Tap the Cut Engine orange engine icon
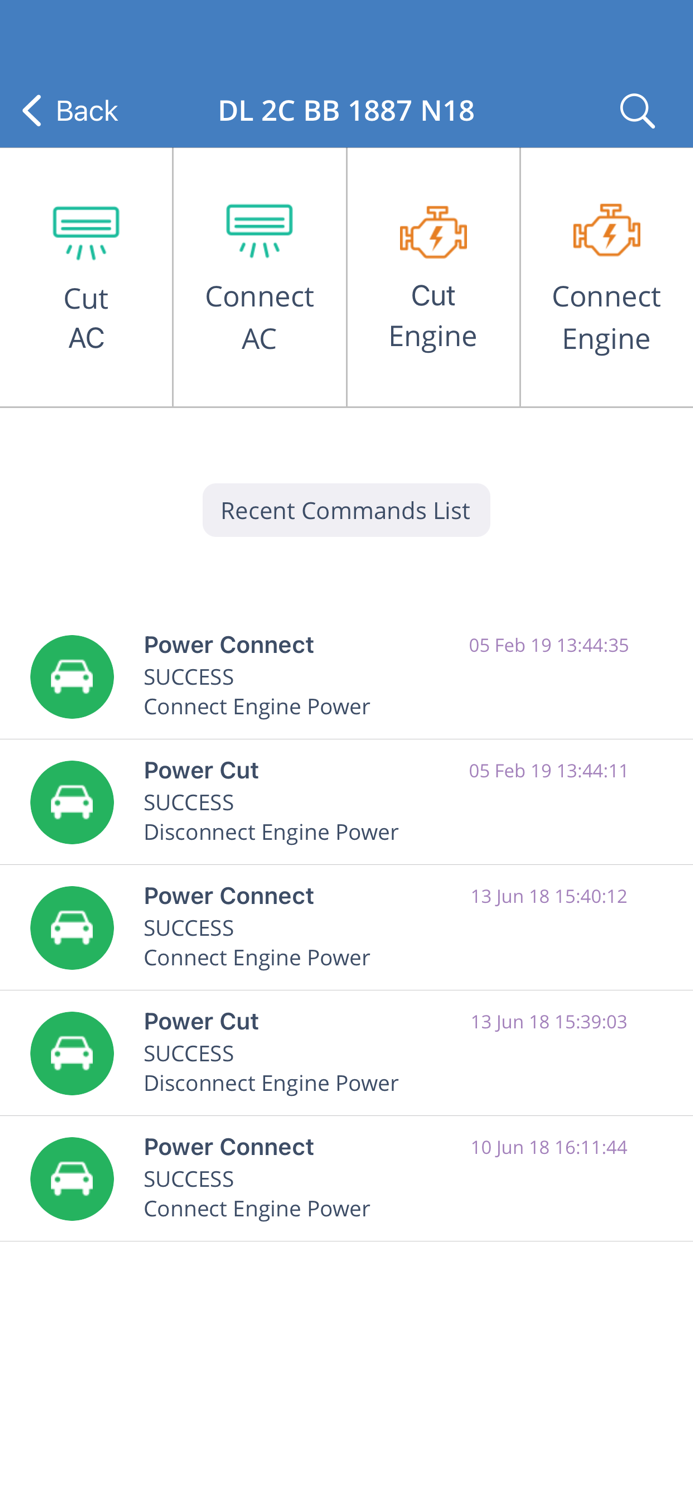 pos(433,232)
